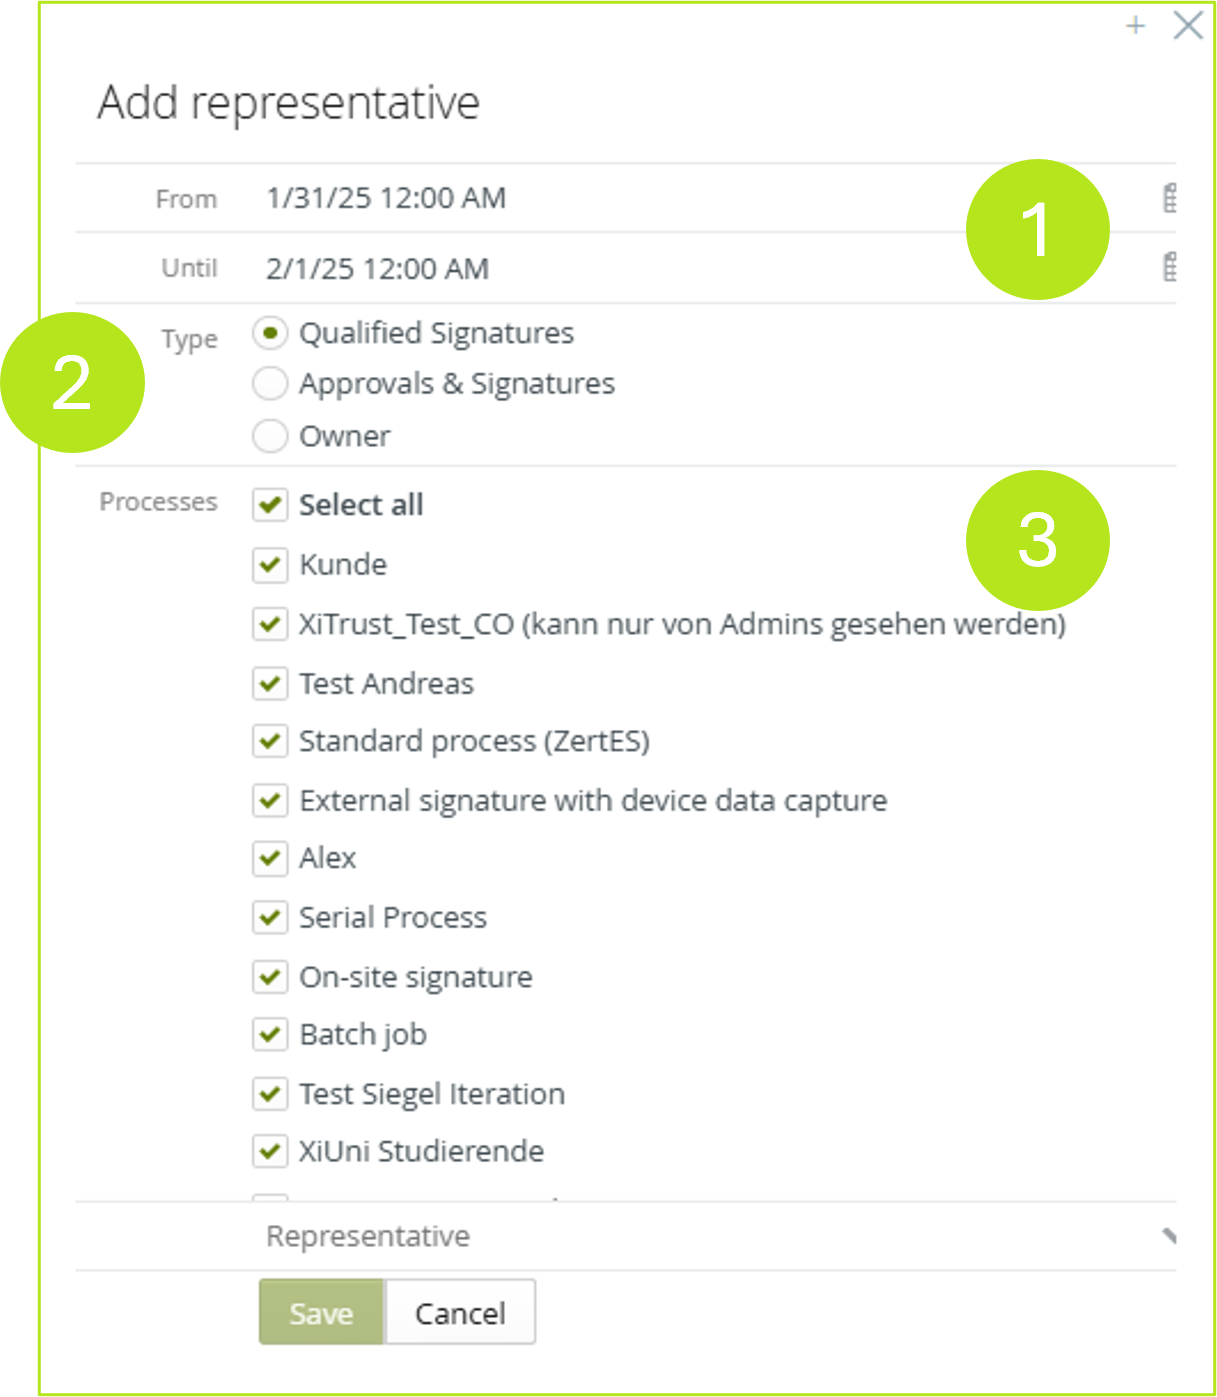Click the plus icon at top right

coord(1135,25)
